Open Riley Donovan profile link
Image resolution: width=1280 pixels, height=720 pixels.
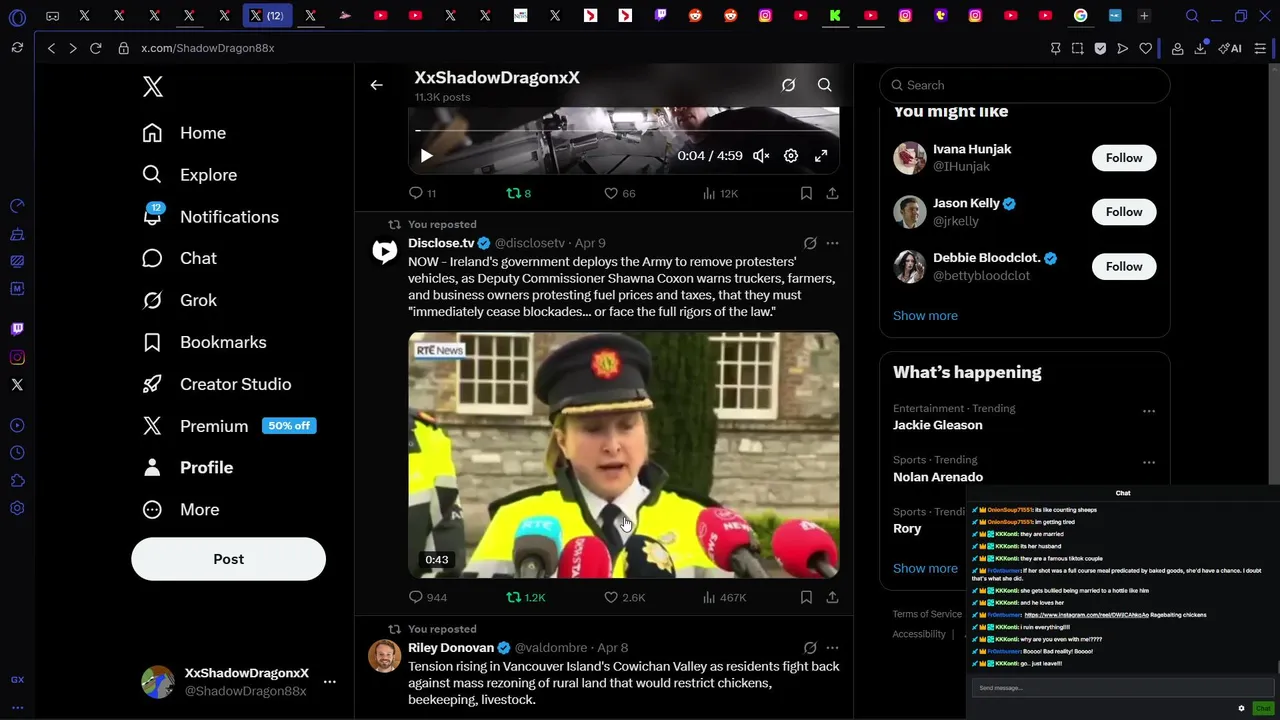[x=451, y=648]
